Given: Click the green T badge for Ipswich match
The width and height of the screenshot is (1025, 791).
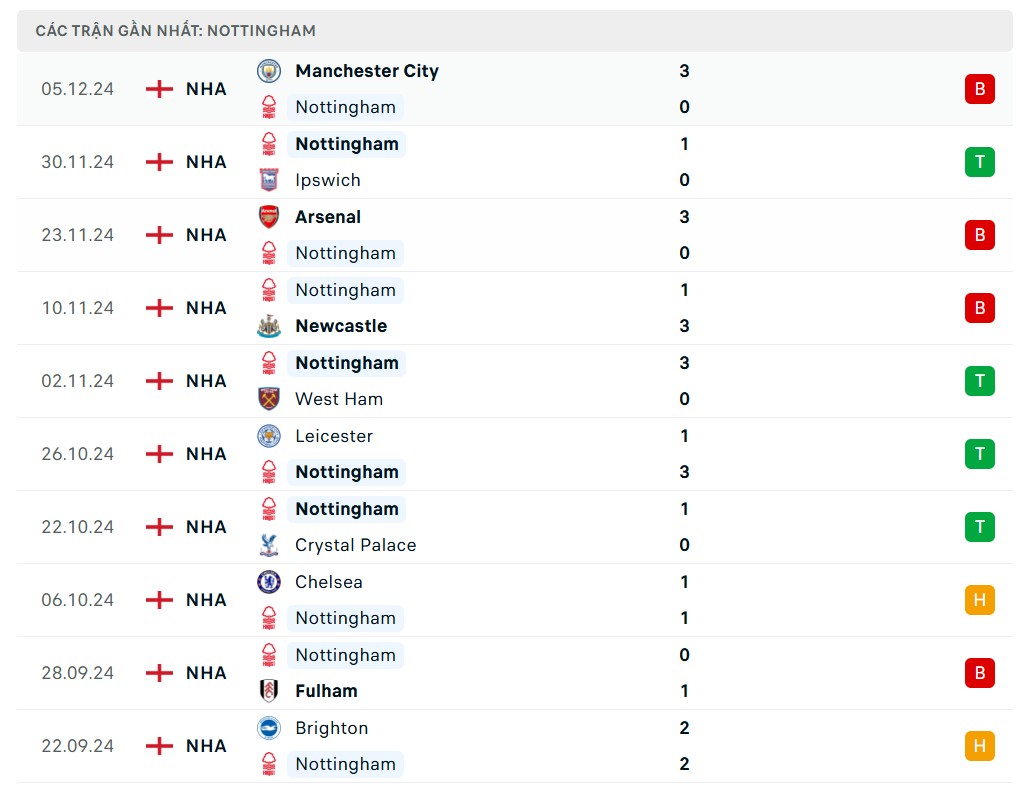Looking at the screenshot, I should tap(979, 162).
